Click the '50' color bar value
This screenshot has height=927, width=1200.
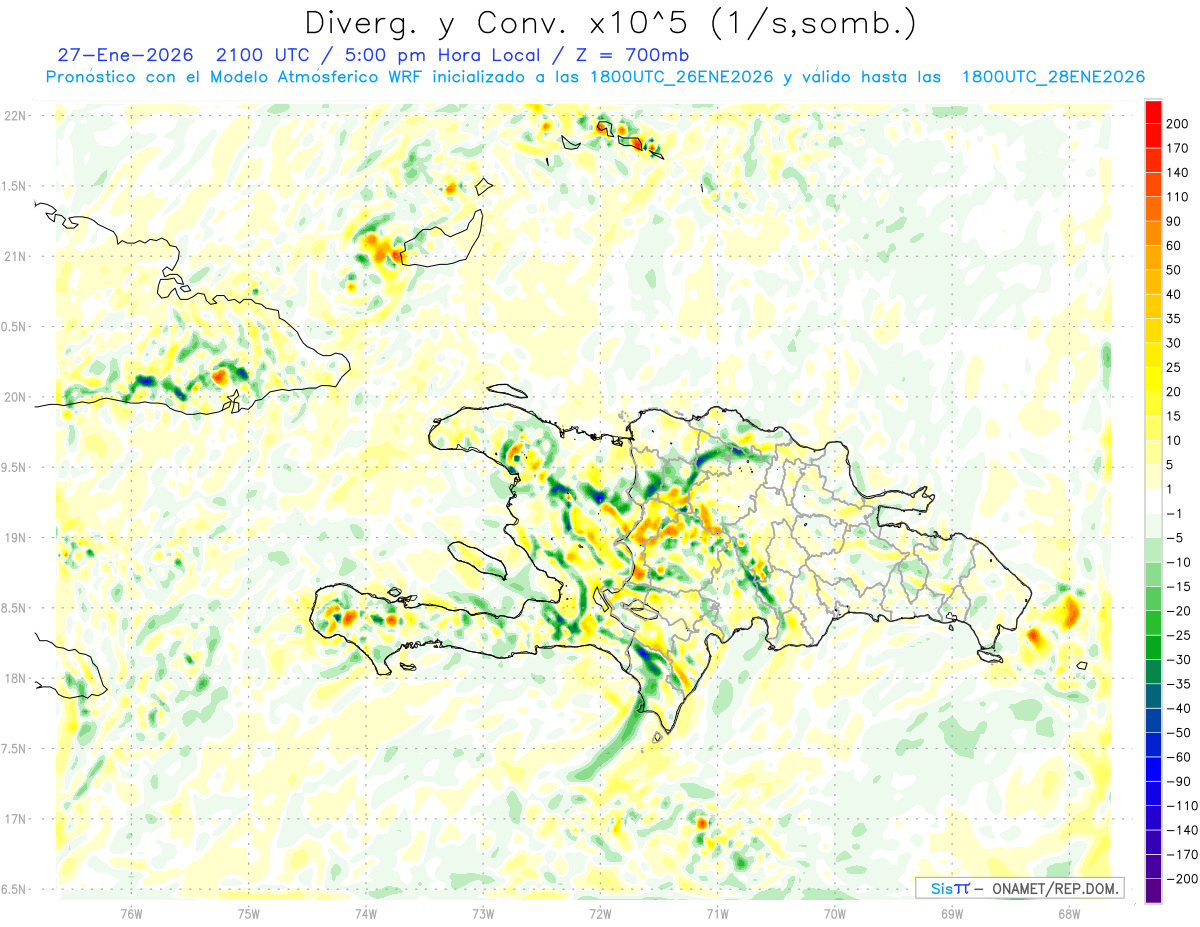click(1175, 270)
